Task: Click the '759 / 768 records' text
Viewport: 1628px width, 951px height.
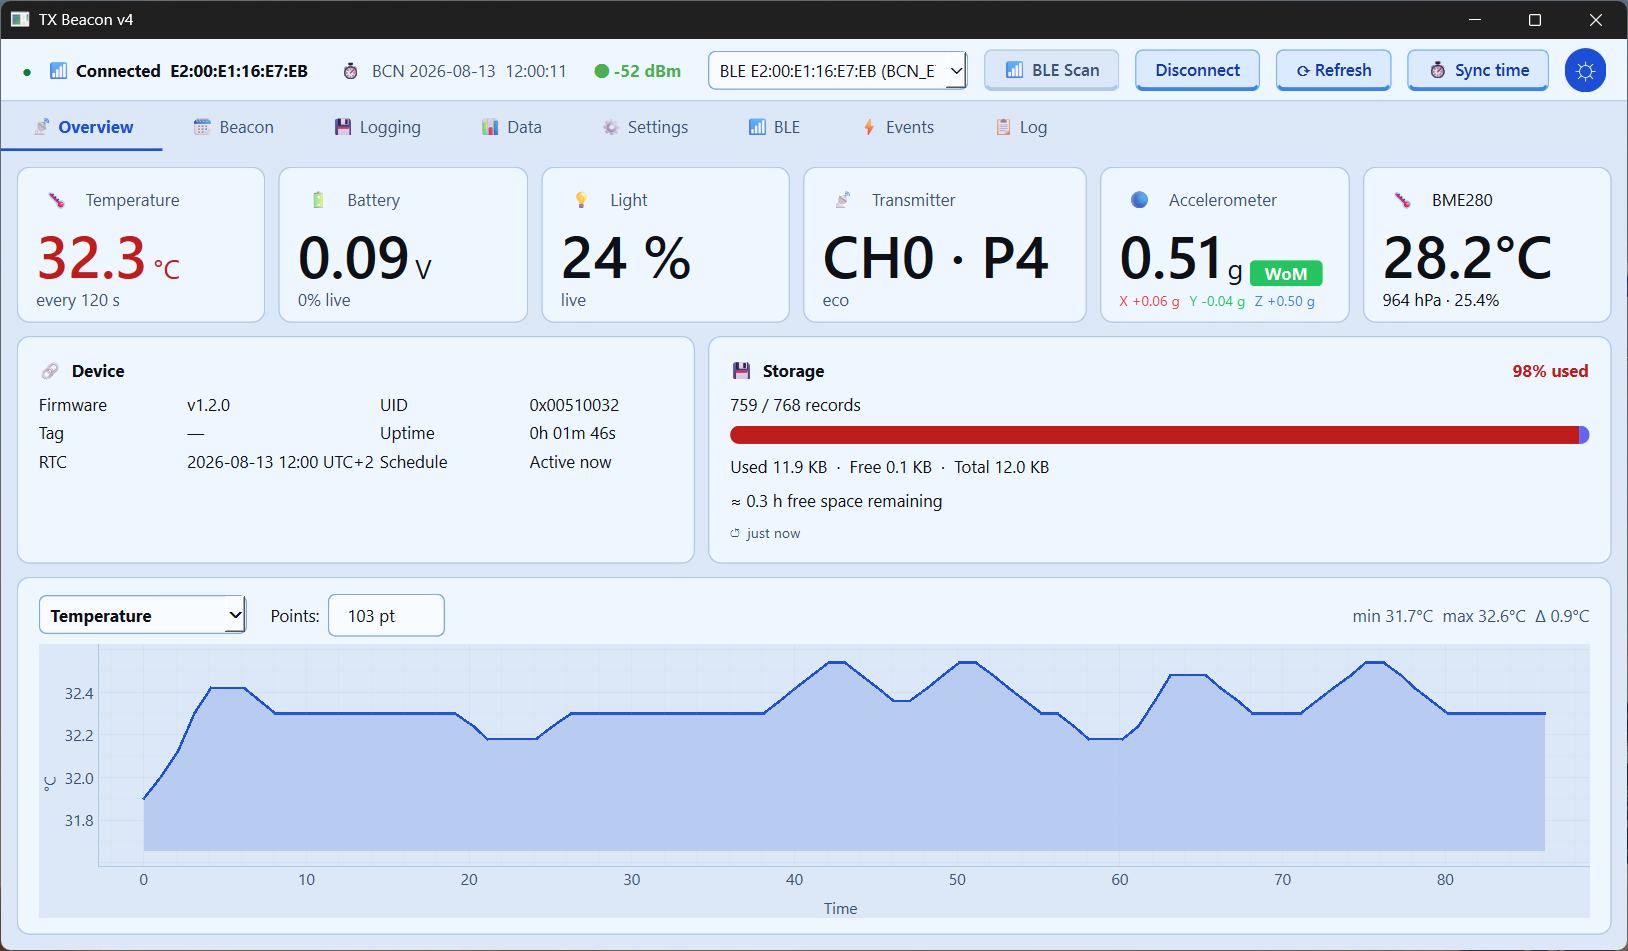Action: [x=795, y=405]
